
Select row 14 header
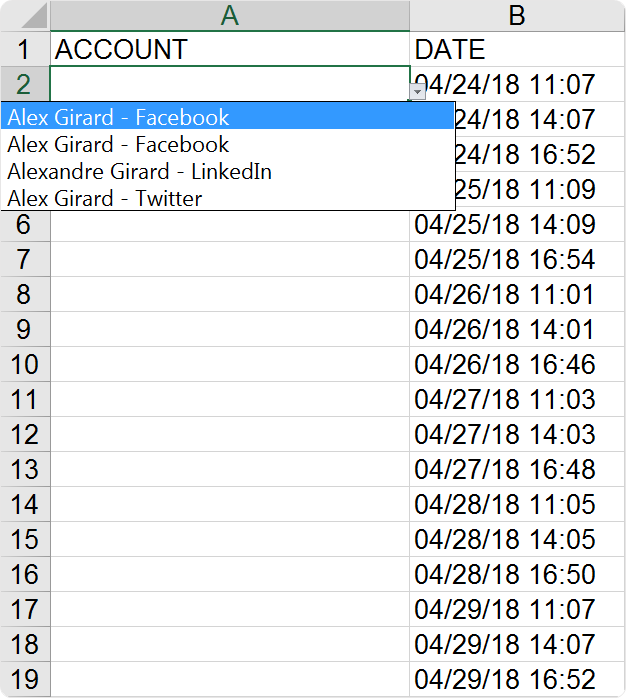pos(25,504)
